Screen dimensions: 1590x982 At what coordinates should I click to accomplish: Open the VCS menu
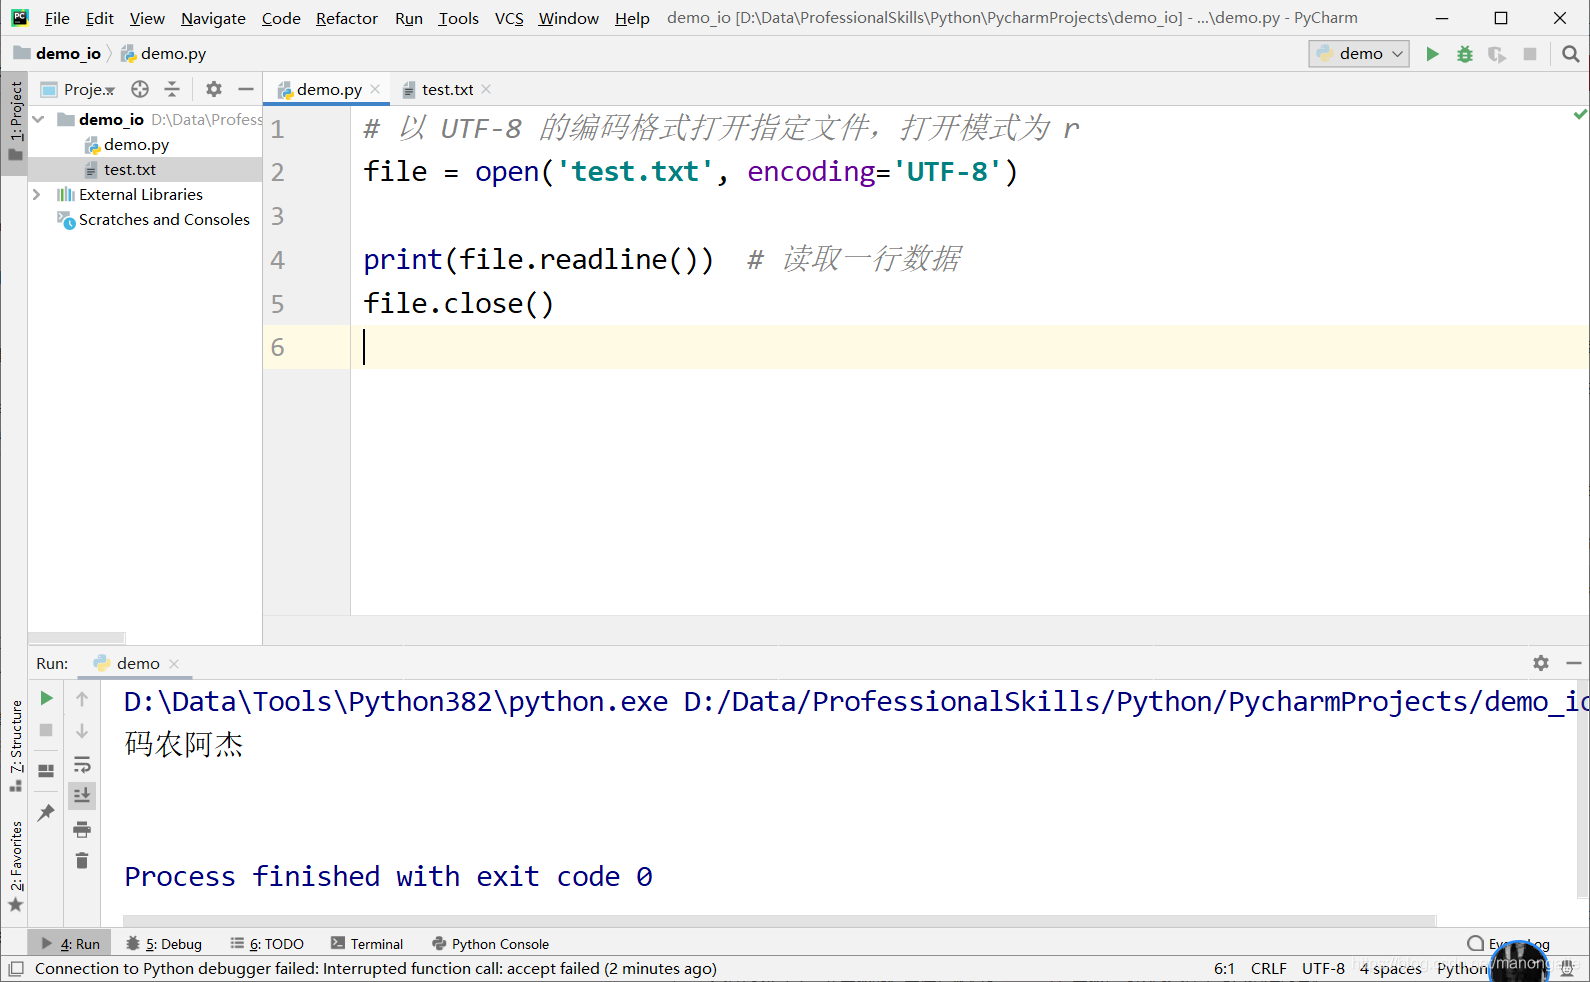pyautogui.click(x=509, y=18)
